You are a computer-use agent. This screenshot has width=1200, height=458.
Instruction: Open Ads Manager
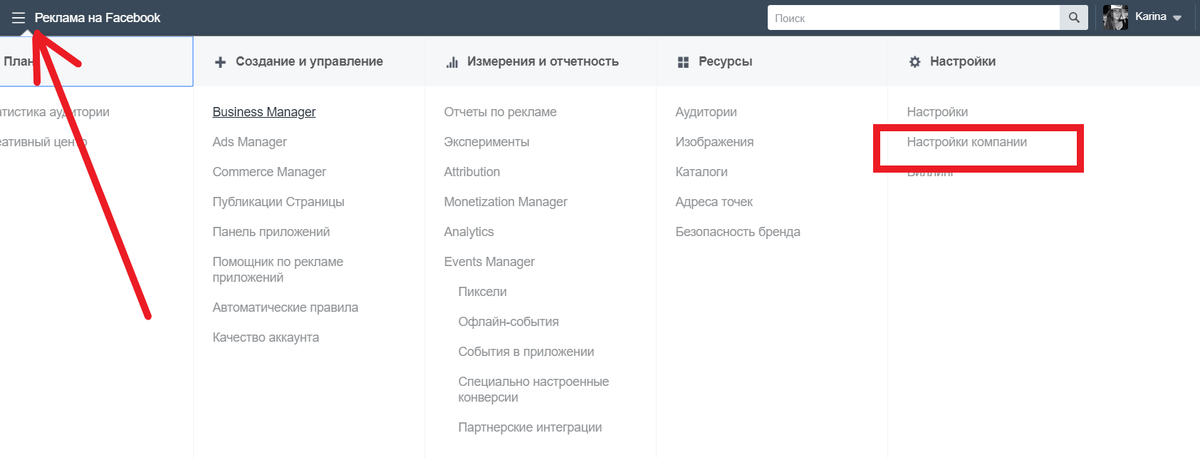coord(250,142)
